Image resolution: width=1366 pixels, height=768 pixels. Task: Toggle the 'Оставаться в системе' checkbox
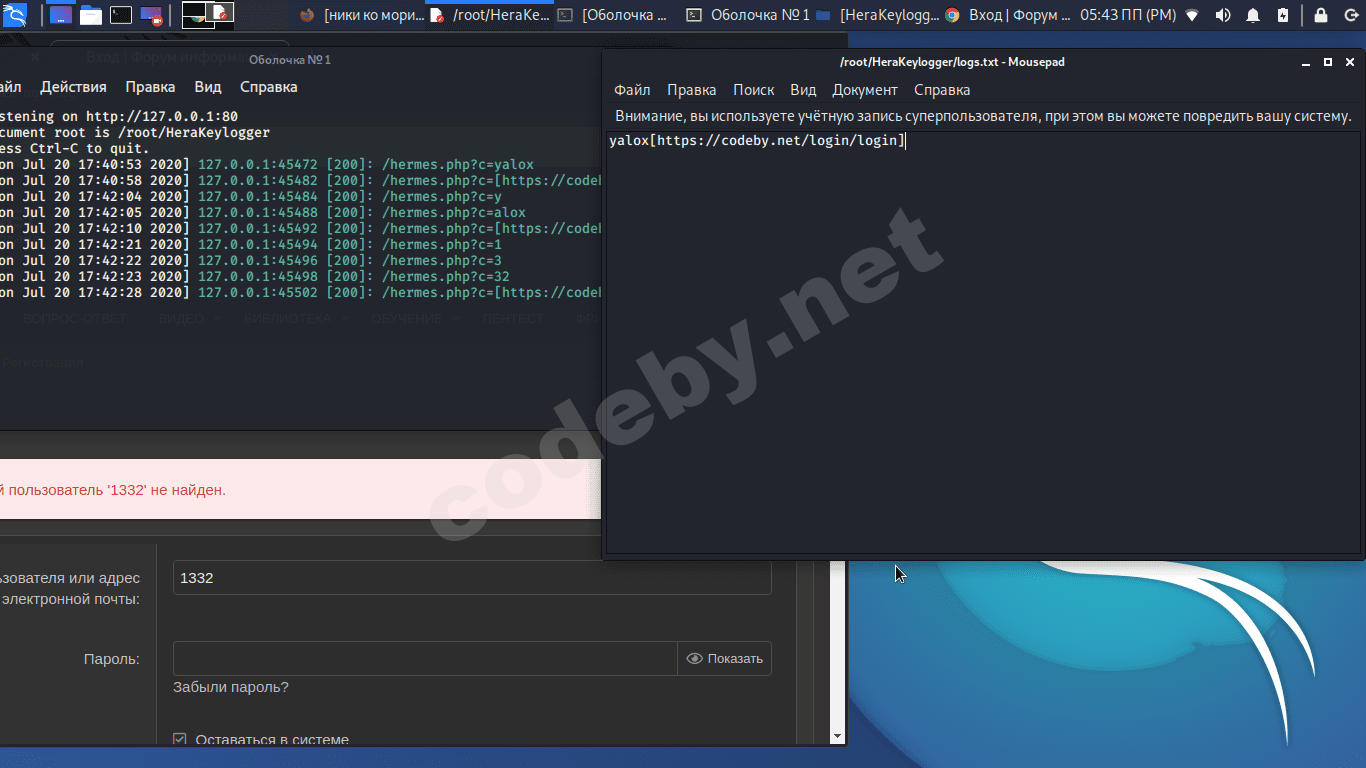pos(180,740)
